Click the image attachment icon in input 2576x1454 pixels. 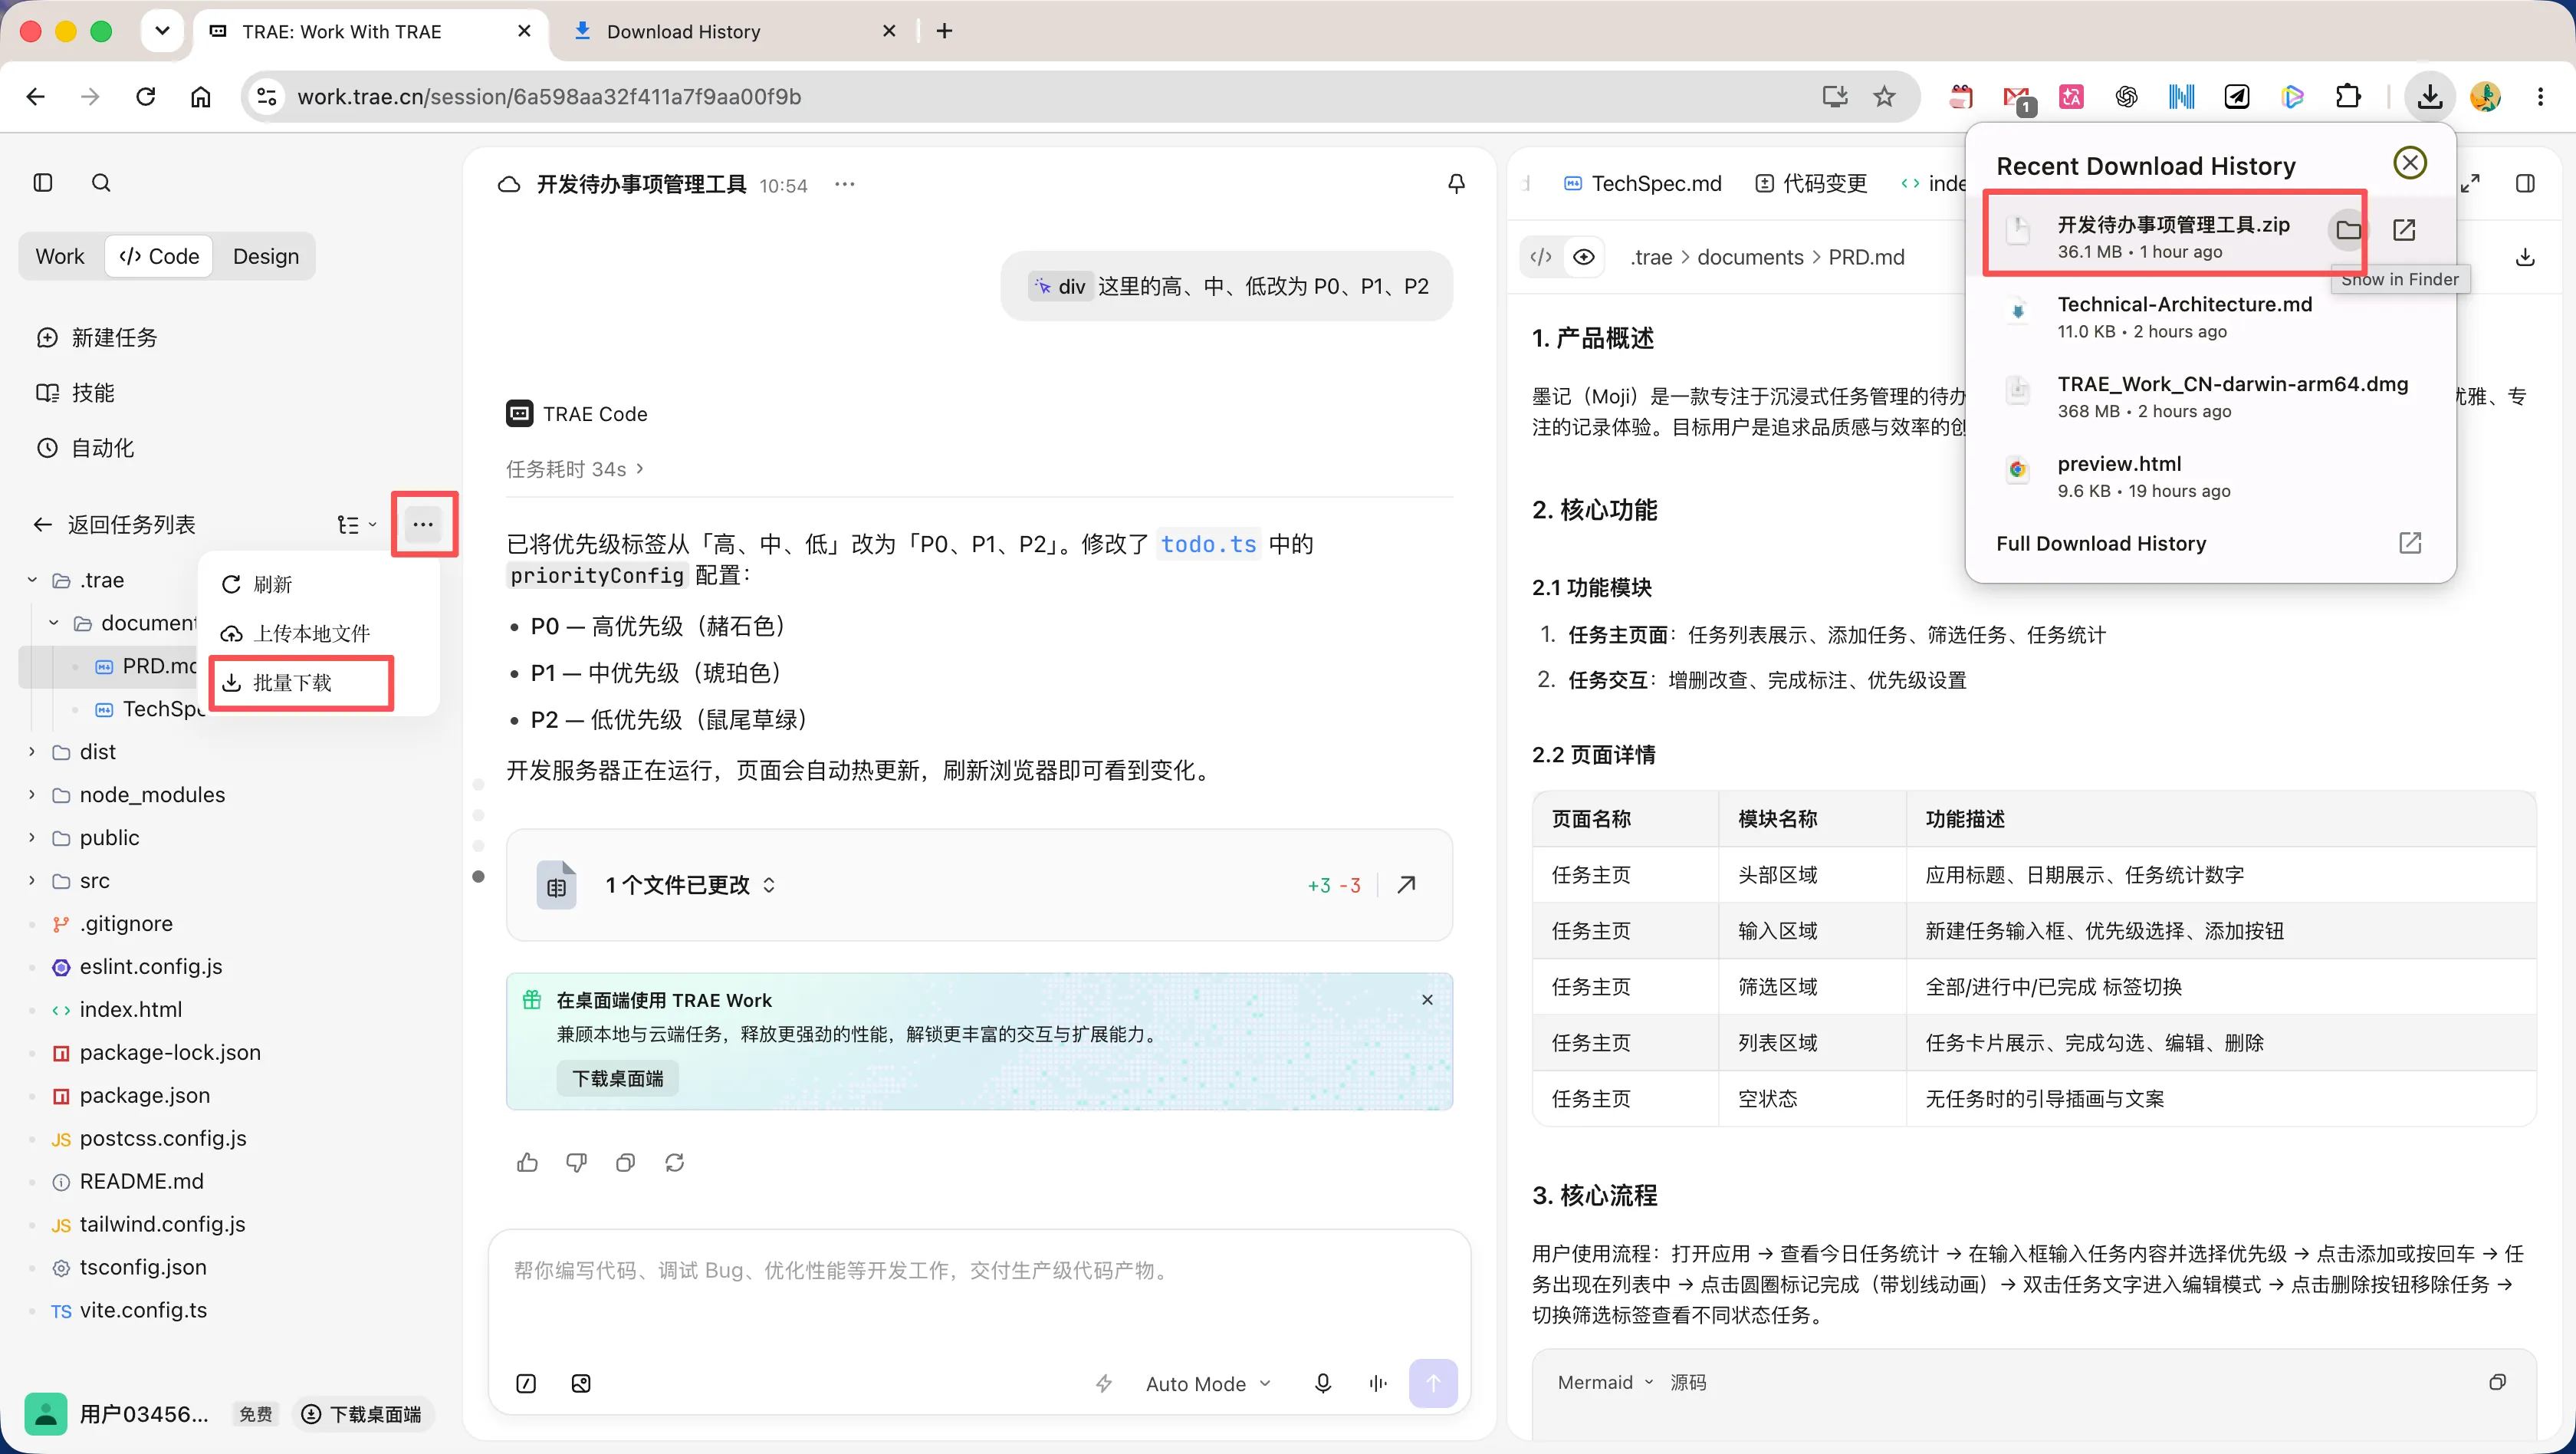click(x=581, y=1384)
